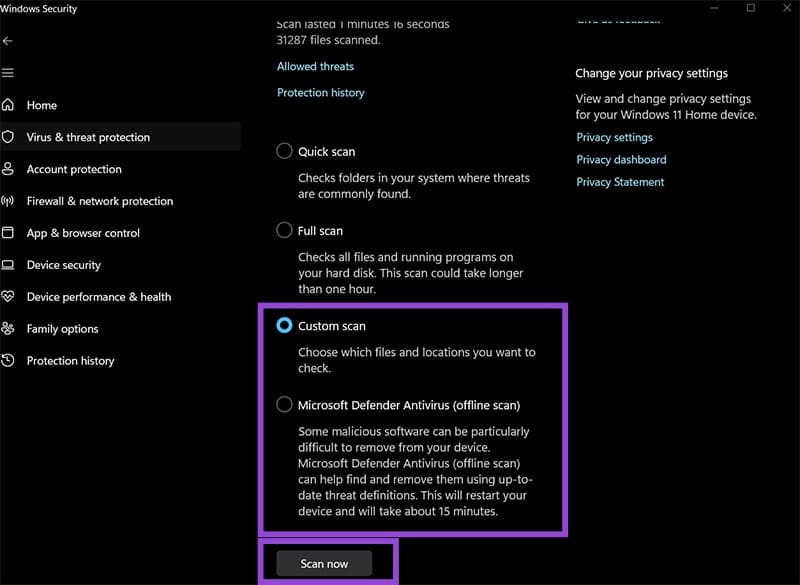The width and height of the screenshot is (800, 585).
Task: Open the Allowed threats link
Action: [x=315, y=67]
